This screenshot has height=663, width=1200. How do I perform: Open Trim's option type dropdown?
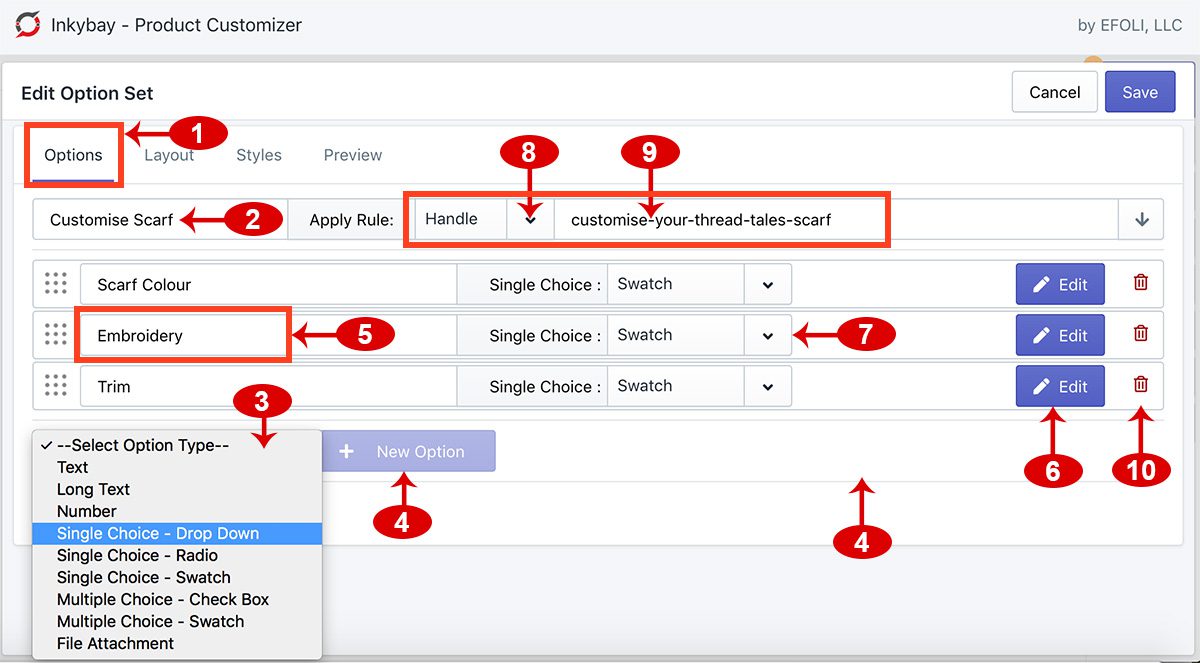769,386
